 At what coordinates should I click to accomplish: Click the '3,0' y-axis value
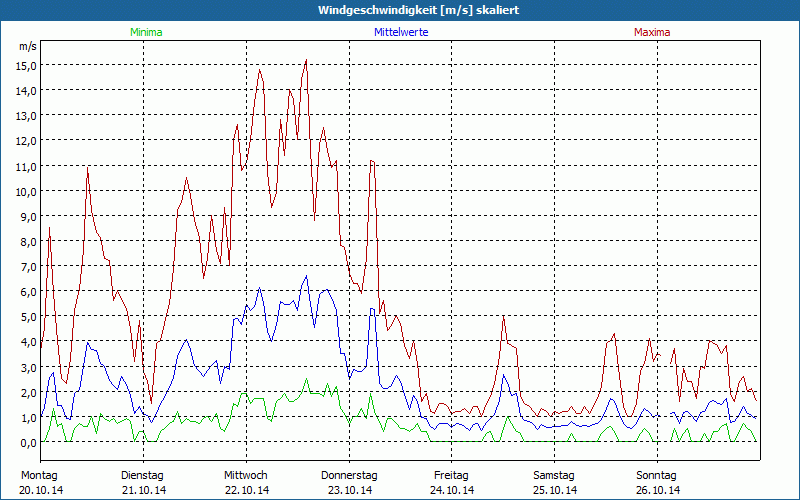click(30, 367)
